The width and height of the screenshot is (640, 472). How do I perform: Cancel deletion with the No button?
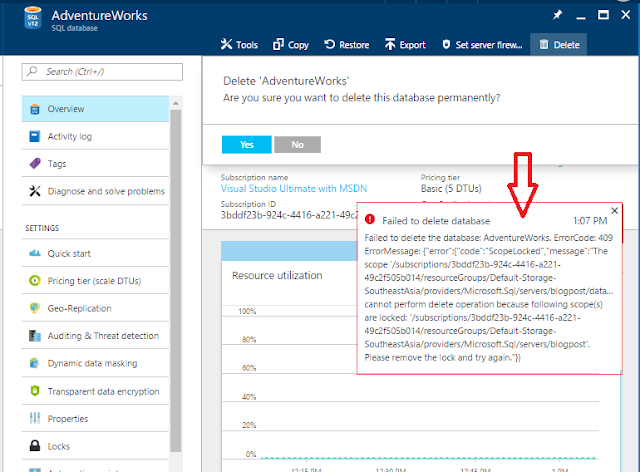coord(298,145)
